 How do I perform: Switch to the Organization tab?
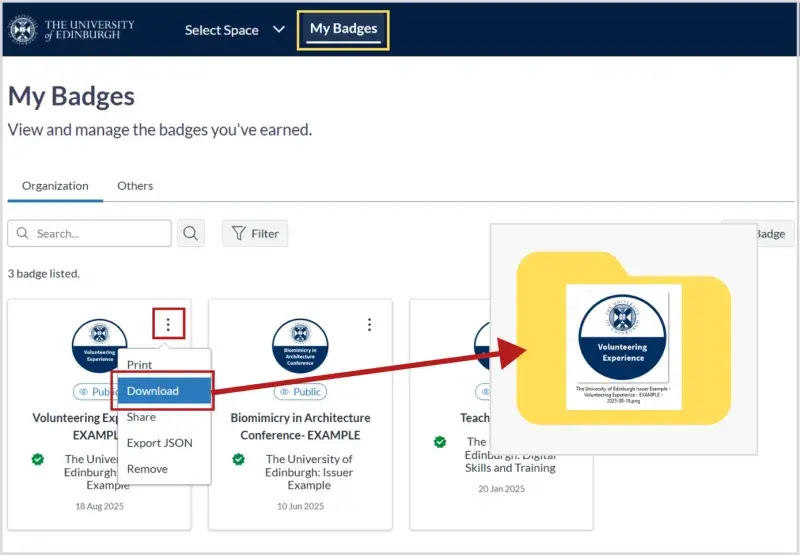coord(55,186)
